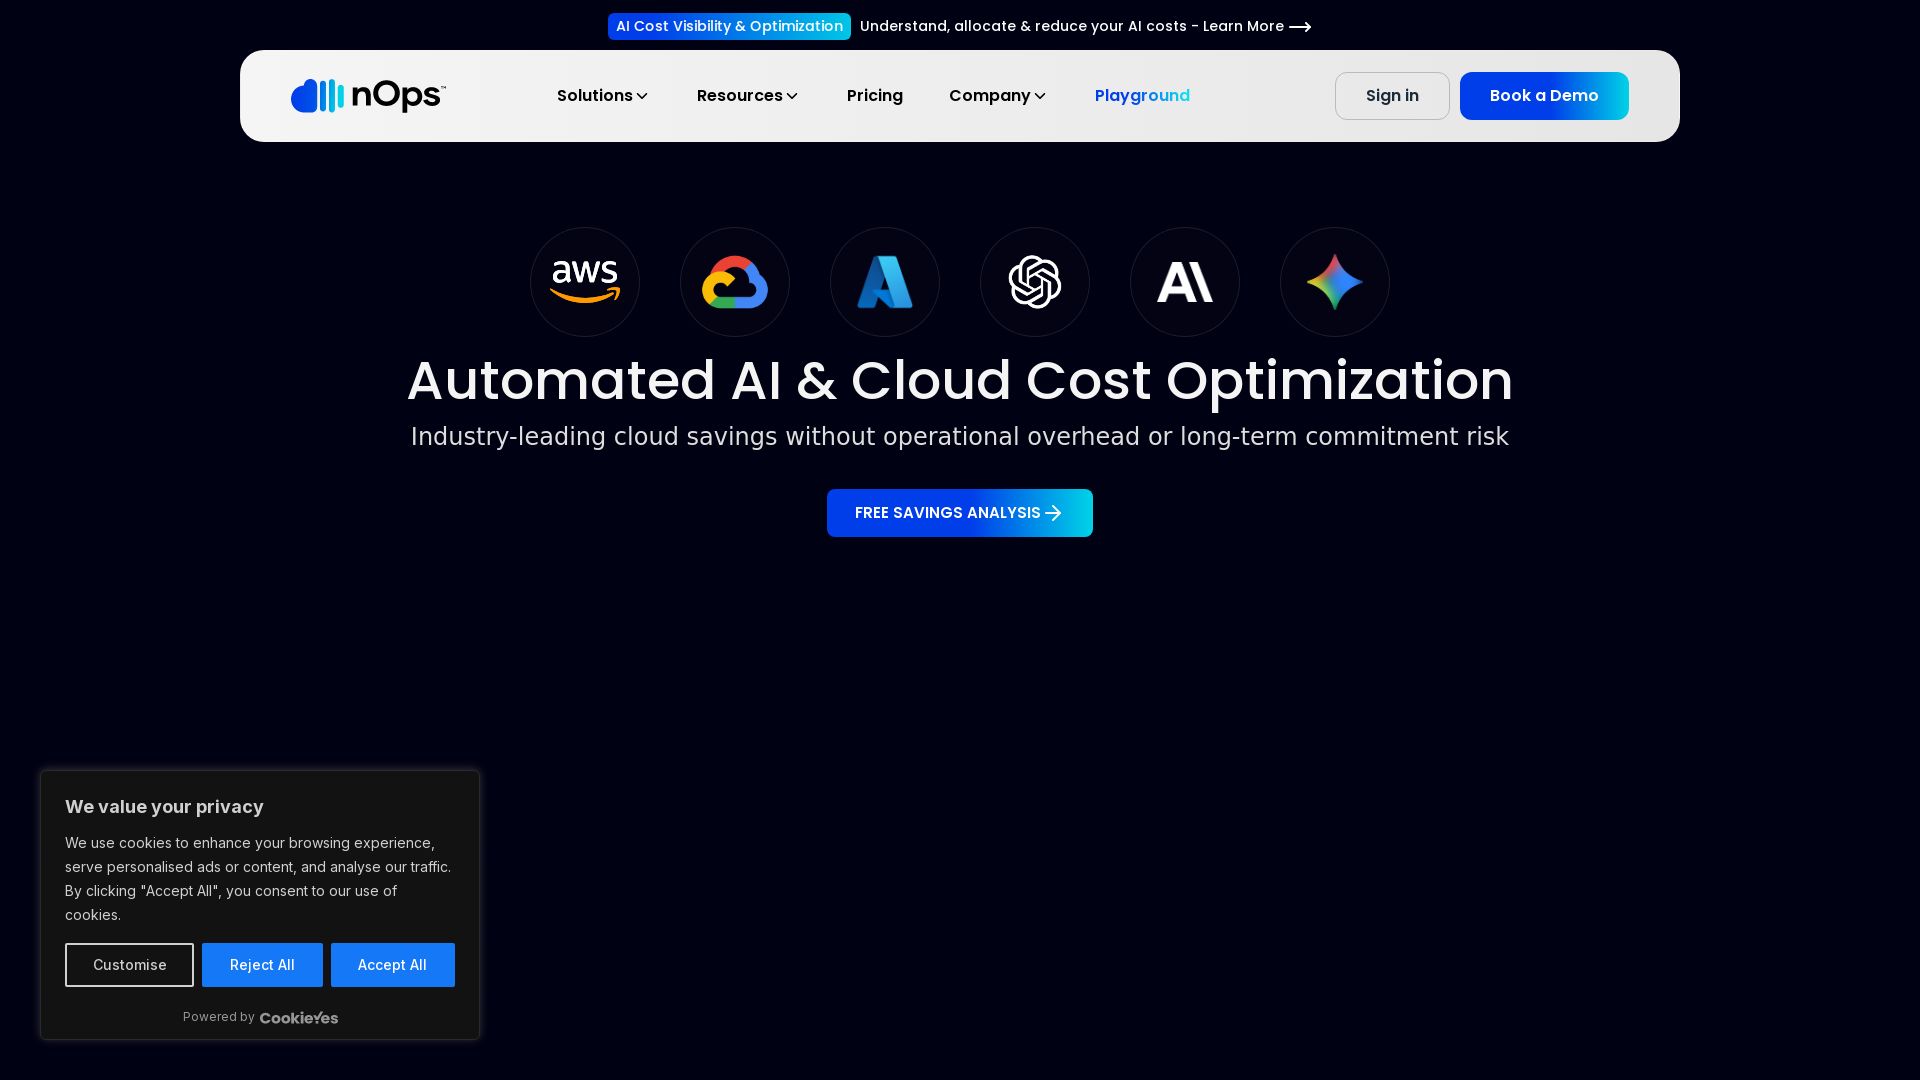Accept all cookies
1920x1080 pixels.
(393, 965)
